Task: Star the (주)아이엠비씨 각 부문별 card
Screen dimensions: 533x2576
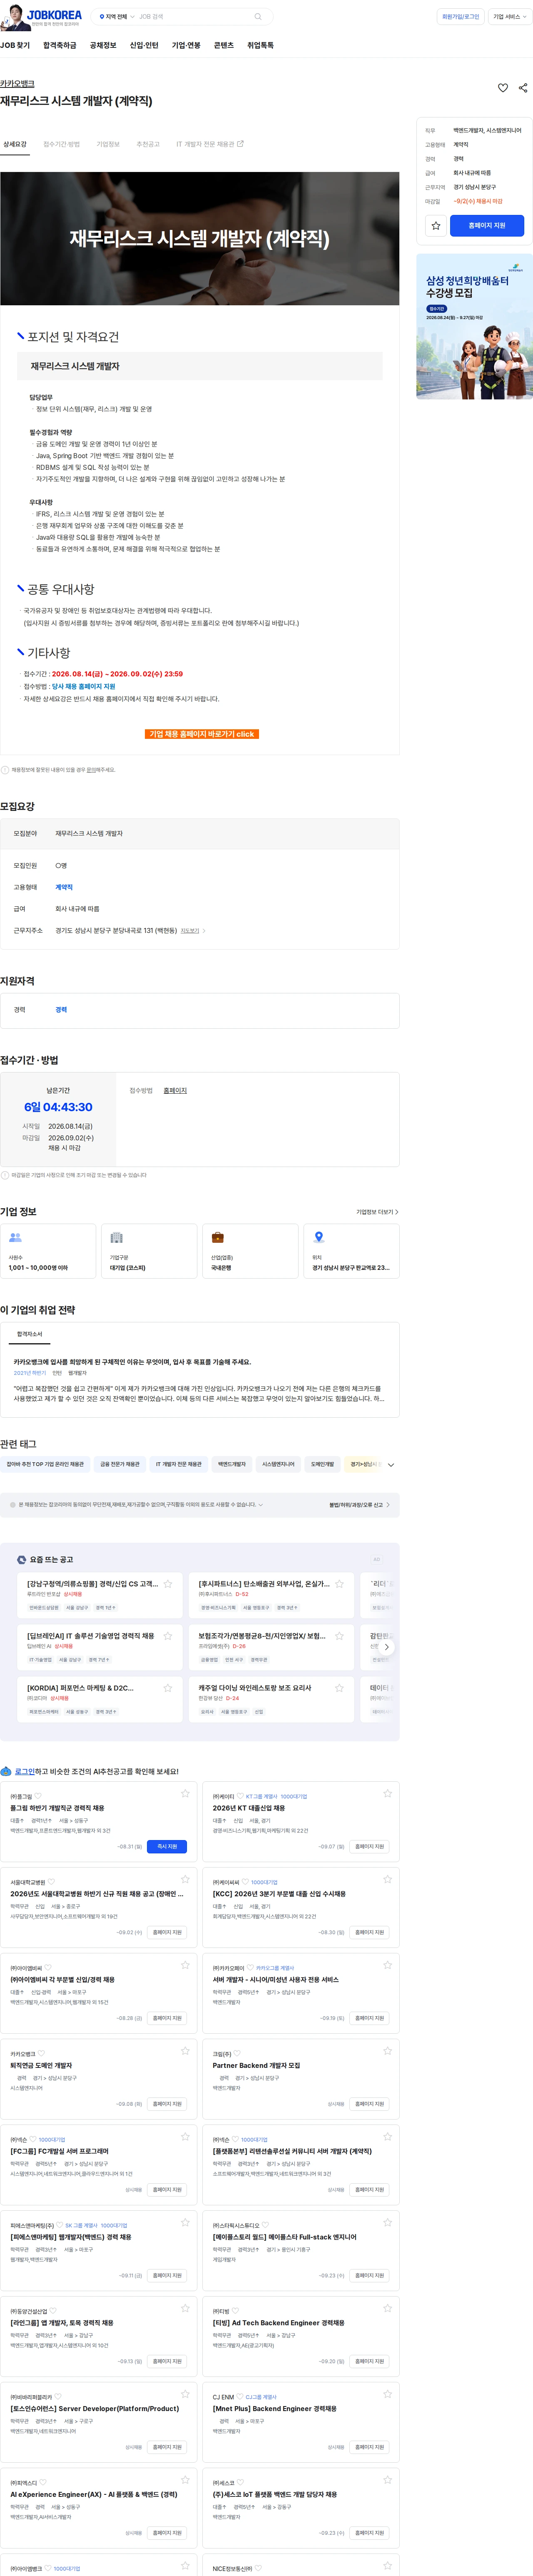Action: pyautogui.click(x=185, y=1965)
